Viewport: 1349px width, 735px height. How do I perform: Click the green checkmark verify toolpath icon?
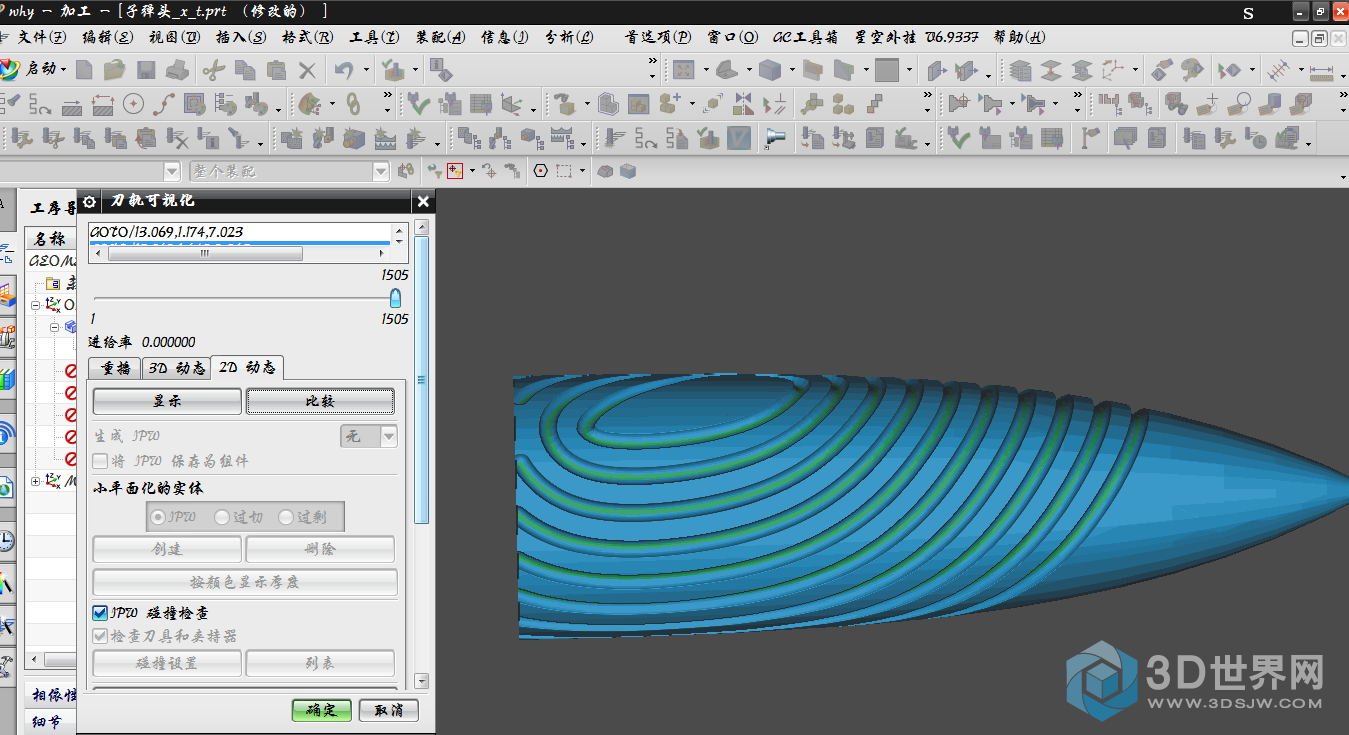point(418,103)
